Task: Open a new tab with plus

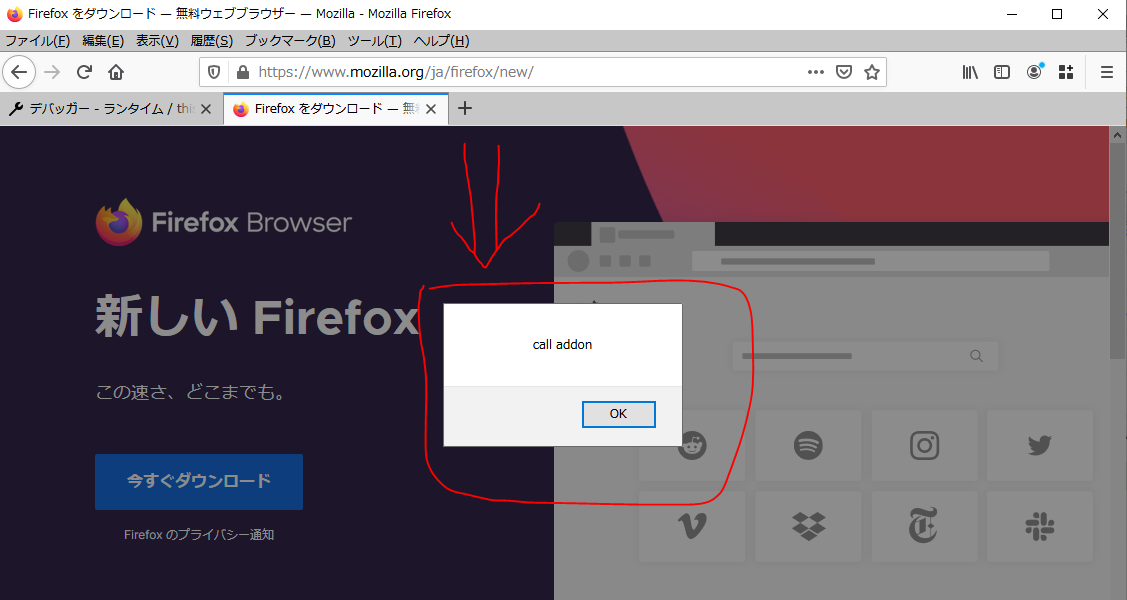Action: [465, 109]
